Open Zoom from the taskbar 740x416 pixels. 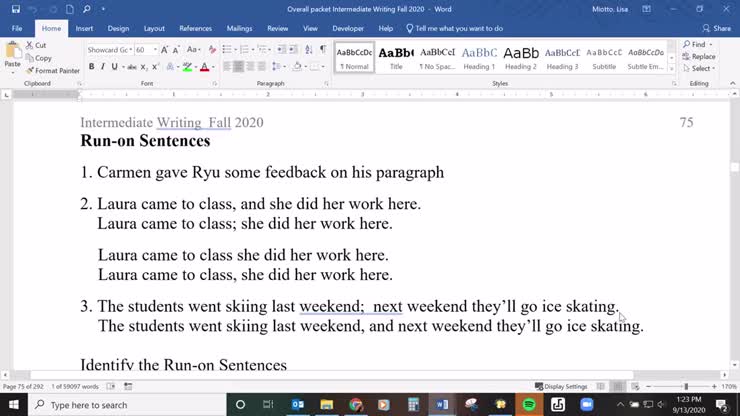coord(587,405)
